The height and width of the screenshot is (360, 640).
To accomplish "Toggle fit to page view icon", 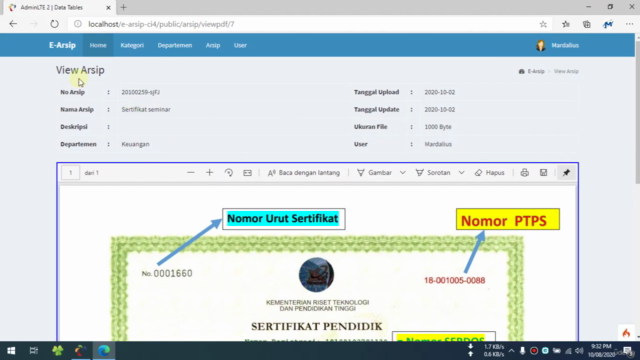I will pos(247,173).
